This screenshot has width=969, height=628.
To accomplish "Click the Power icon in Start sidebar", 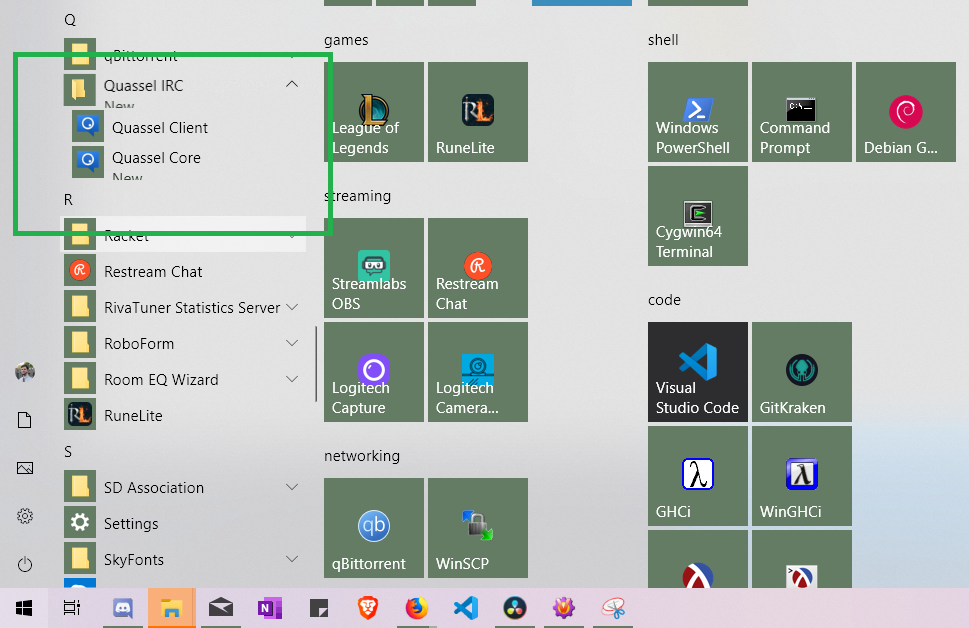I will point(25,564).
